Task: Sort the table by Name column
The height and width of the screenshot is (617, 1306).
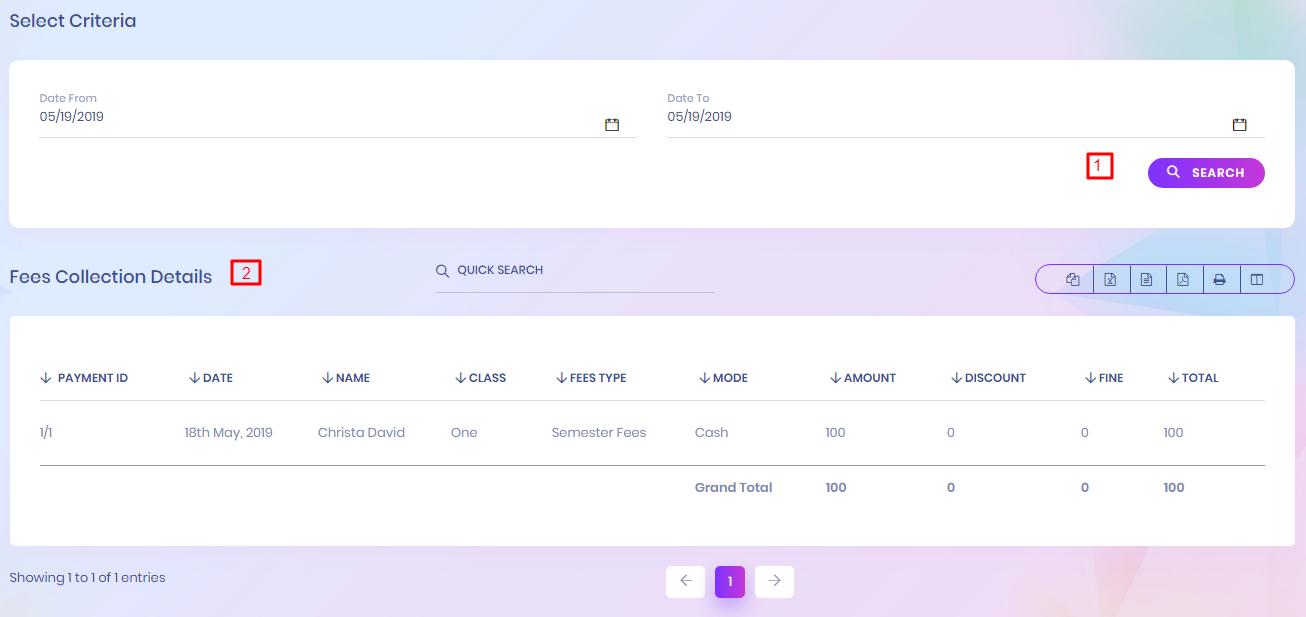Action: pos(352,378)
